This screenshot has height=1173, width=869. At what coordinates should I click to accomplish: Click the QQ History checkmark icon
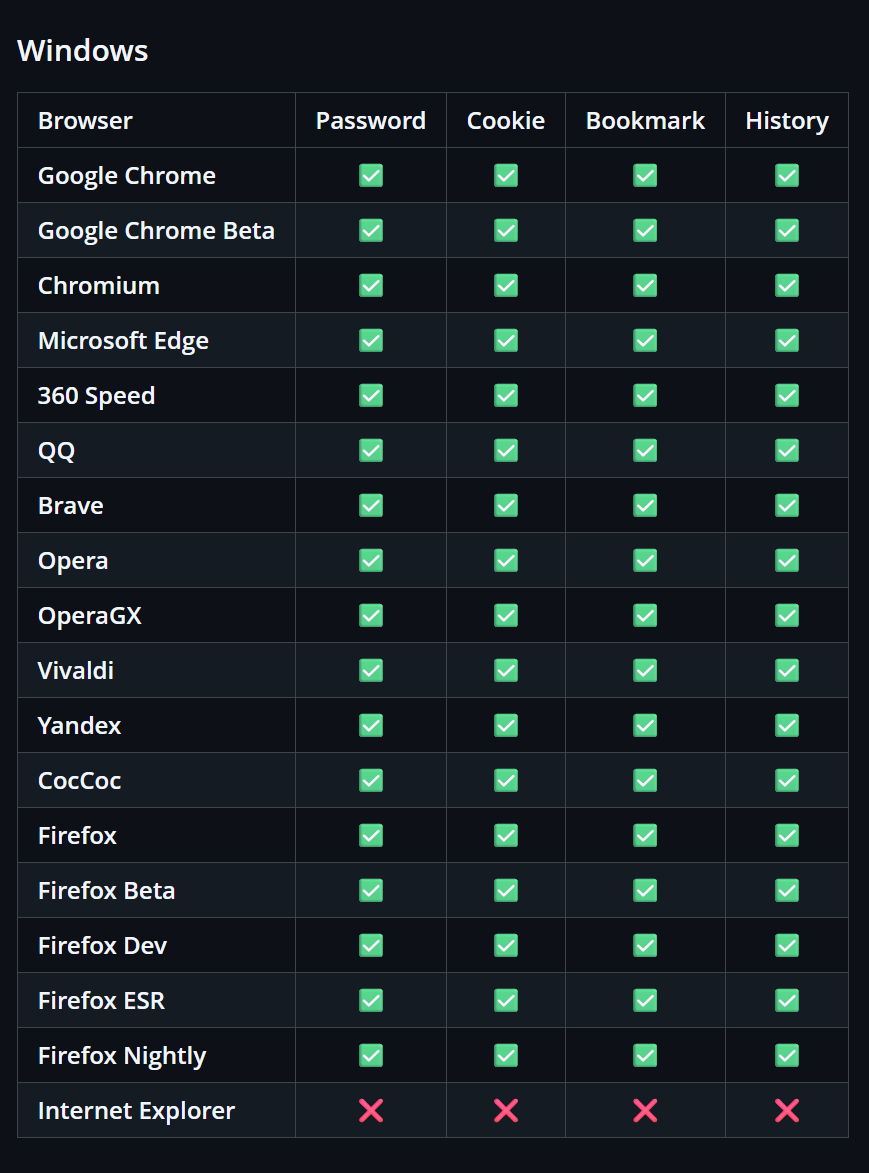click(x=787, y=450)
